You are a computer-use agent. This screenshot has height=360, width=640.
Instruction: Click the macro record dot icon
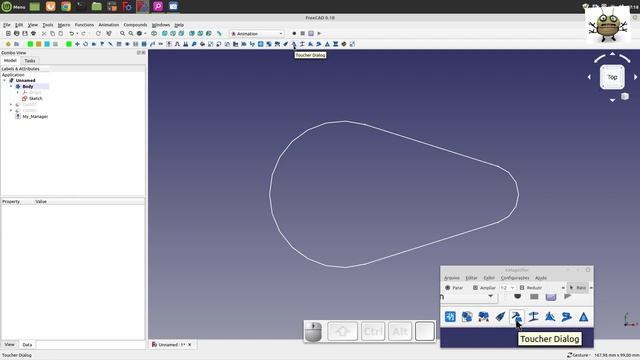[294, 33]
